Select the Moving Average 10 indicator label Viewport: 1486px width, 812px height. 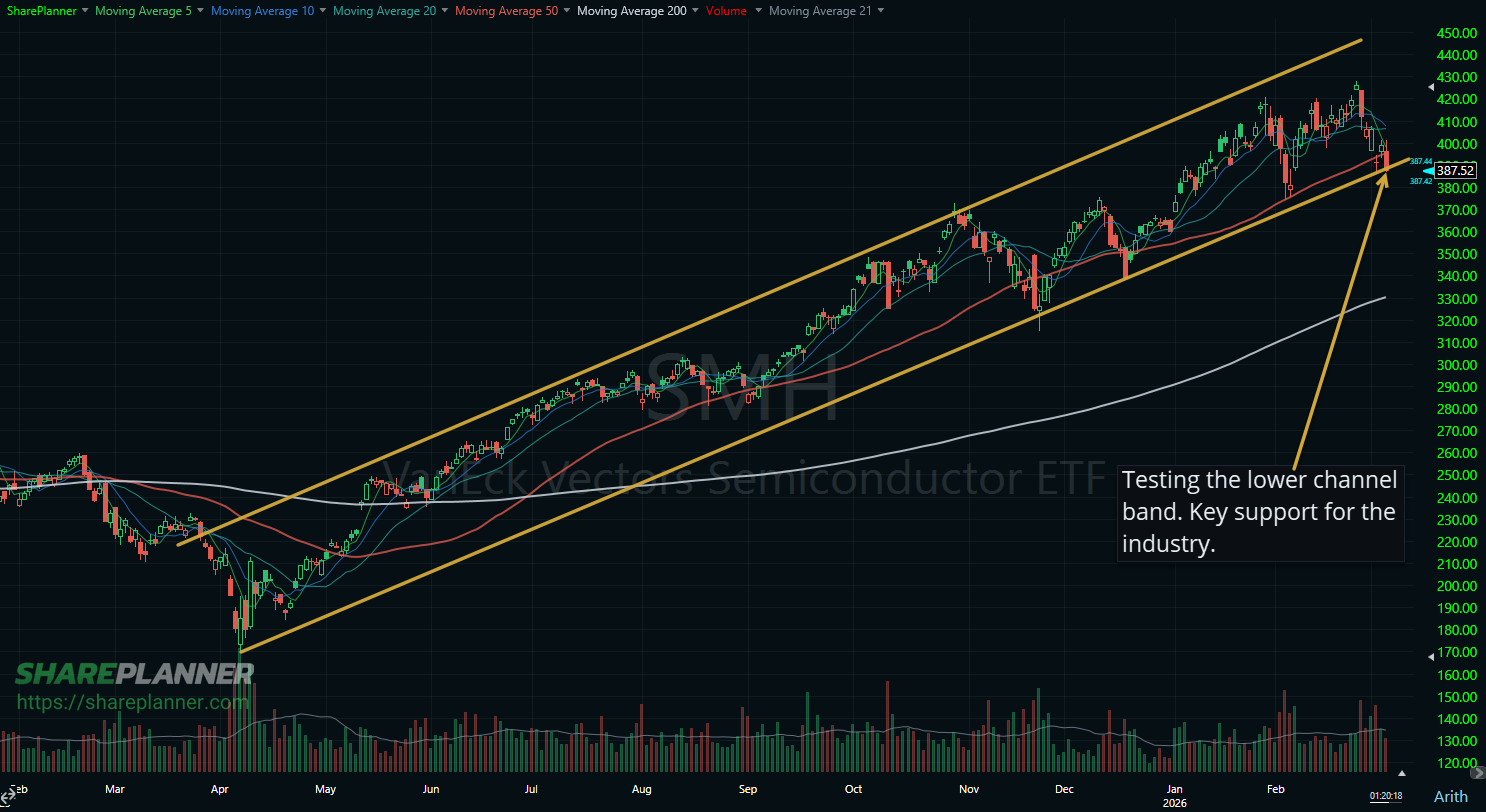[x=262, y=11]
